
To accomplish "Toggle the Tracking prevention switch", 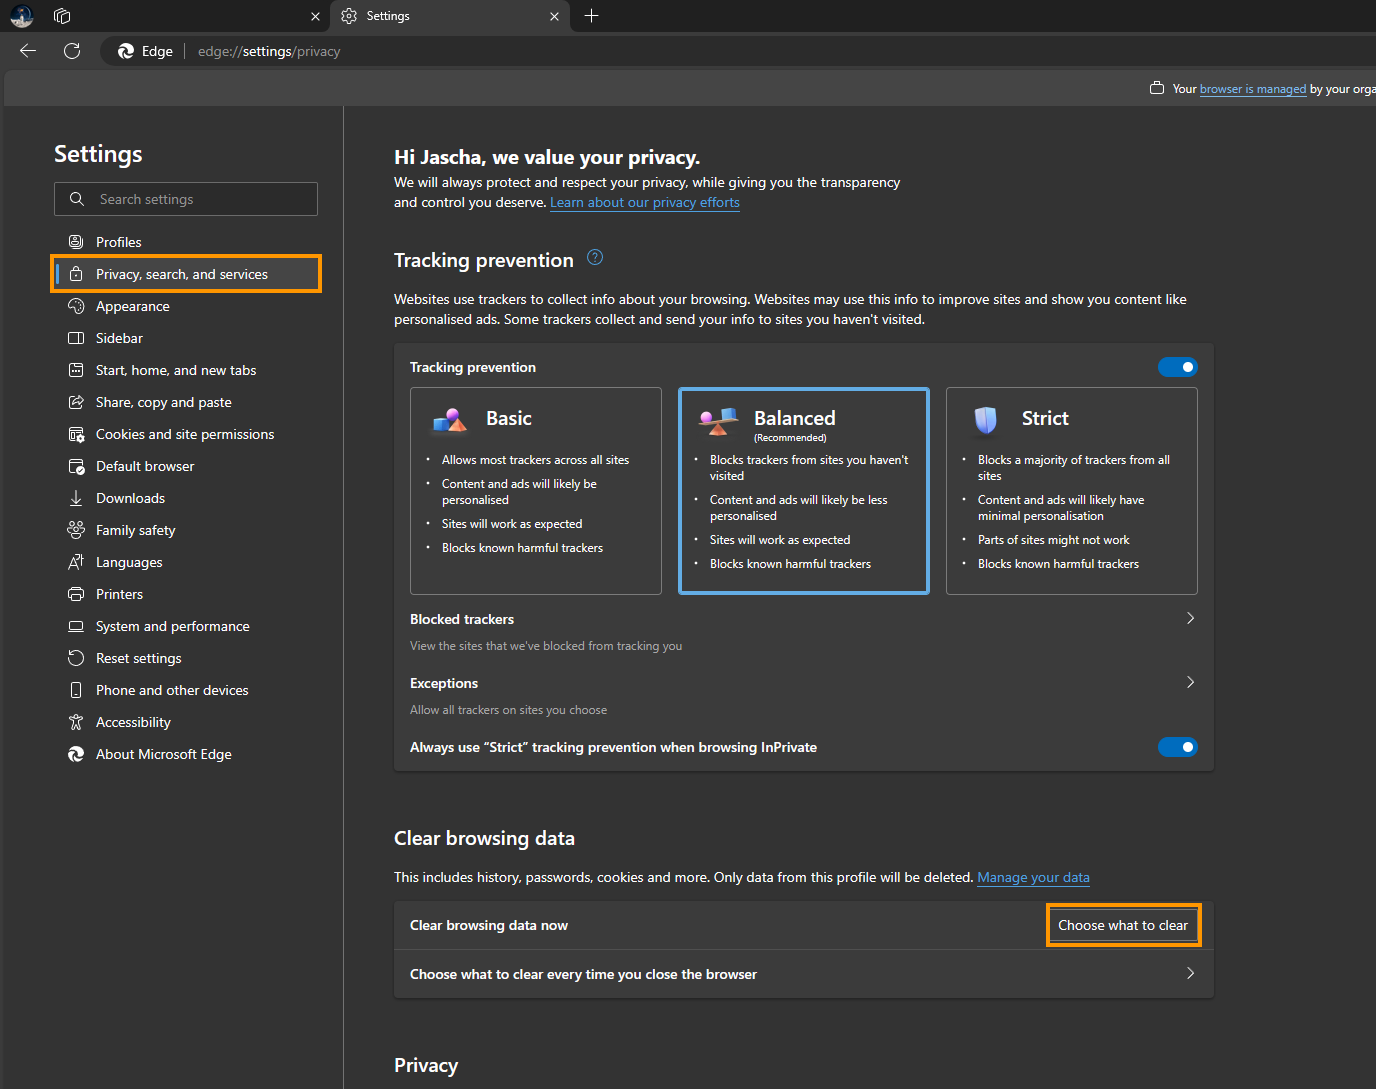I will [1178, 367].
